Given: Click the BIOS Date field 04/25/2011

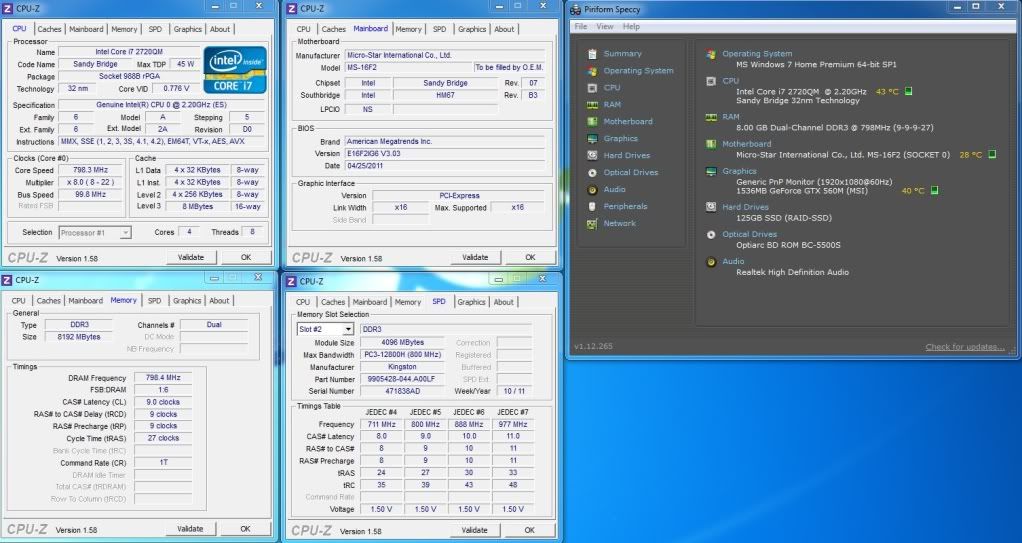Looking at the screenshot, I should point(445,166).
